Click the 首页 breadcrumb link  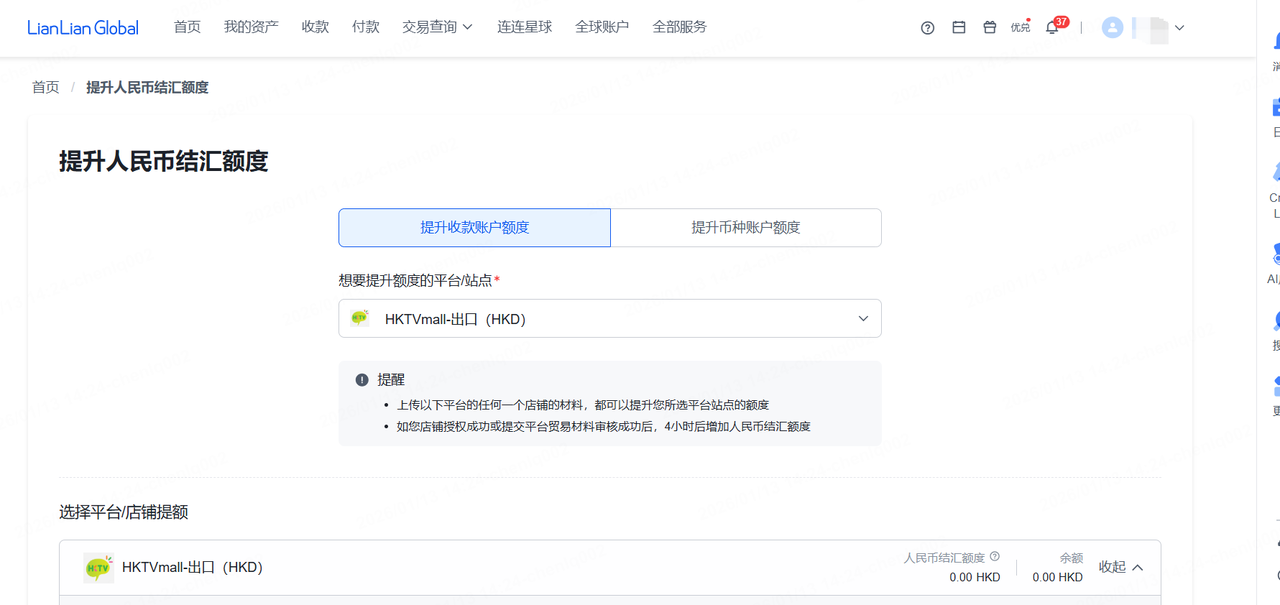click(46, 88)
